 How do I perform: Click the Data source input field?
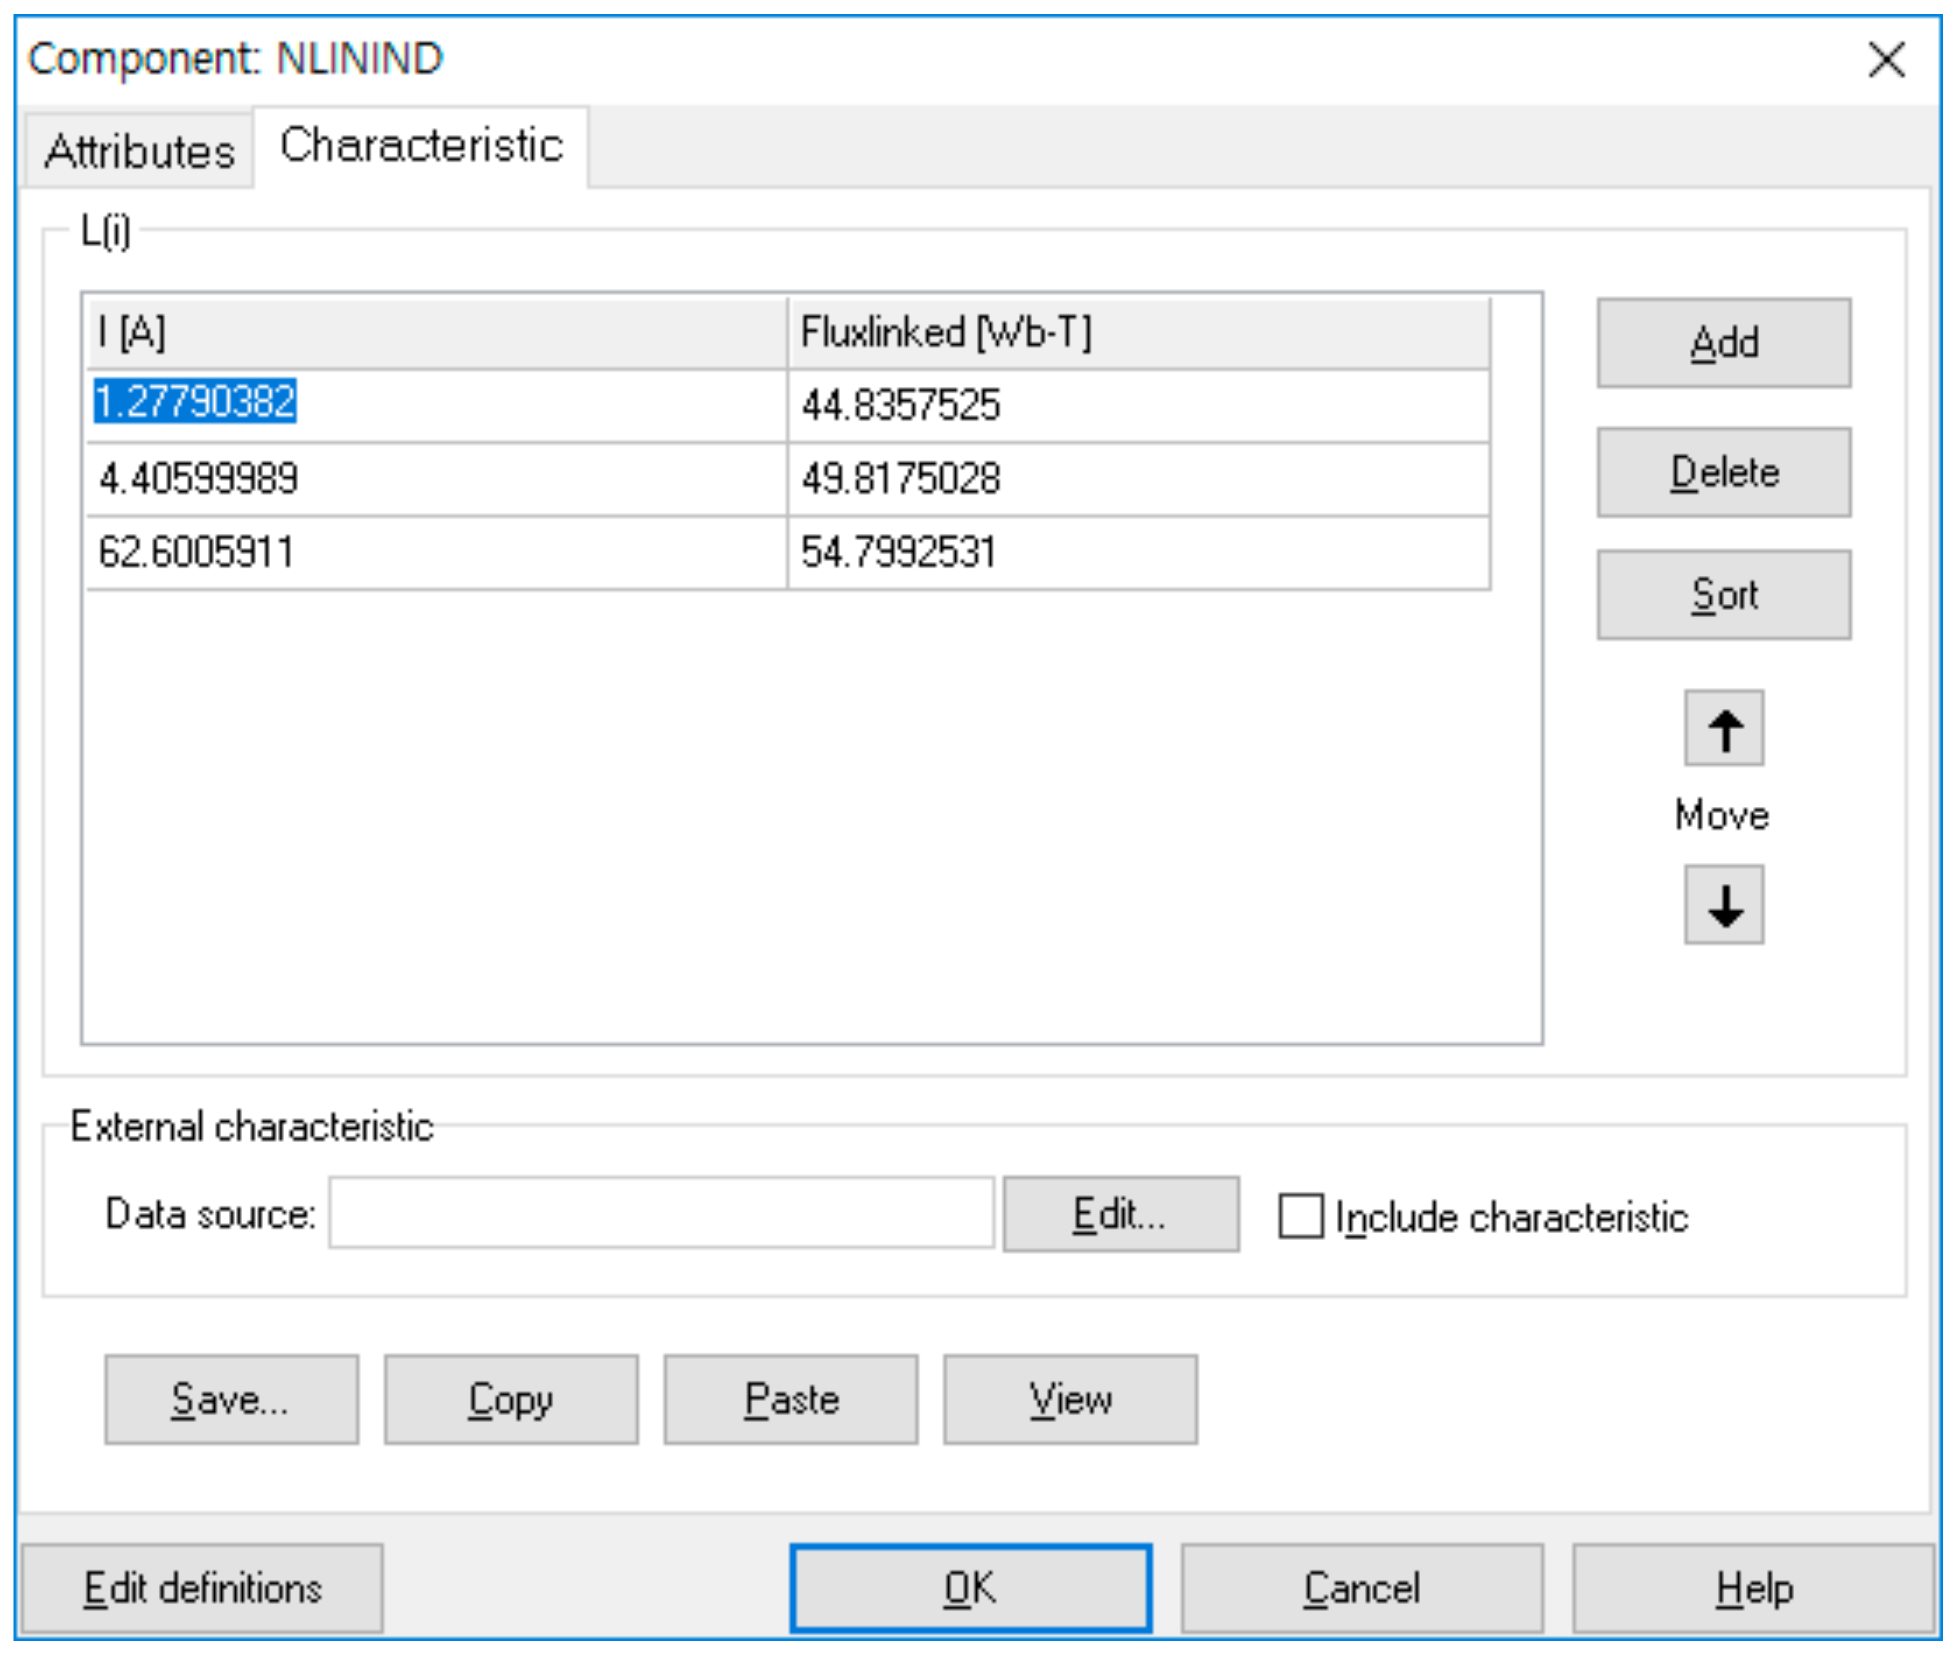[x=660, y=1213]
